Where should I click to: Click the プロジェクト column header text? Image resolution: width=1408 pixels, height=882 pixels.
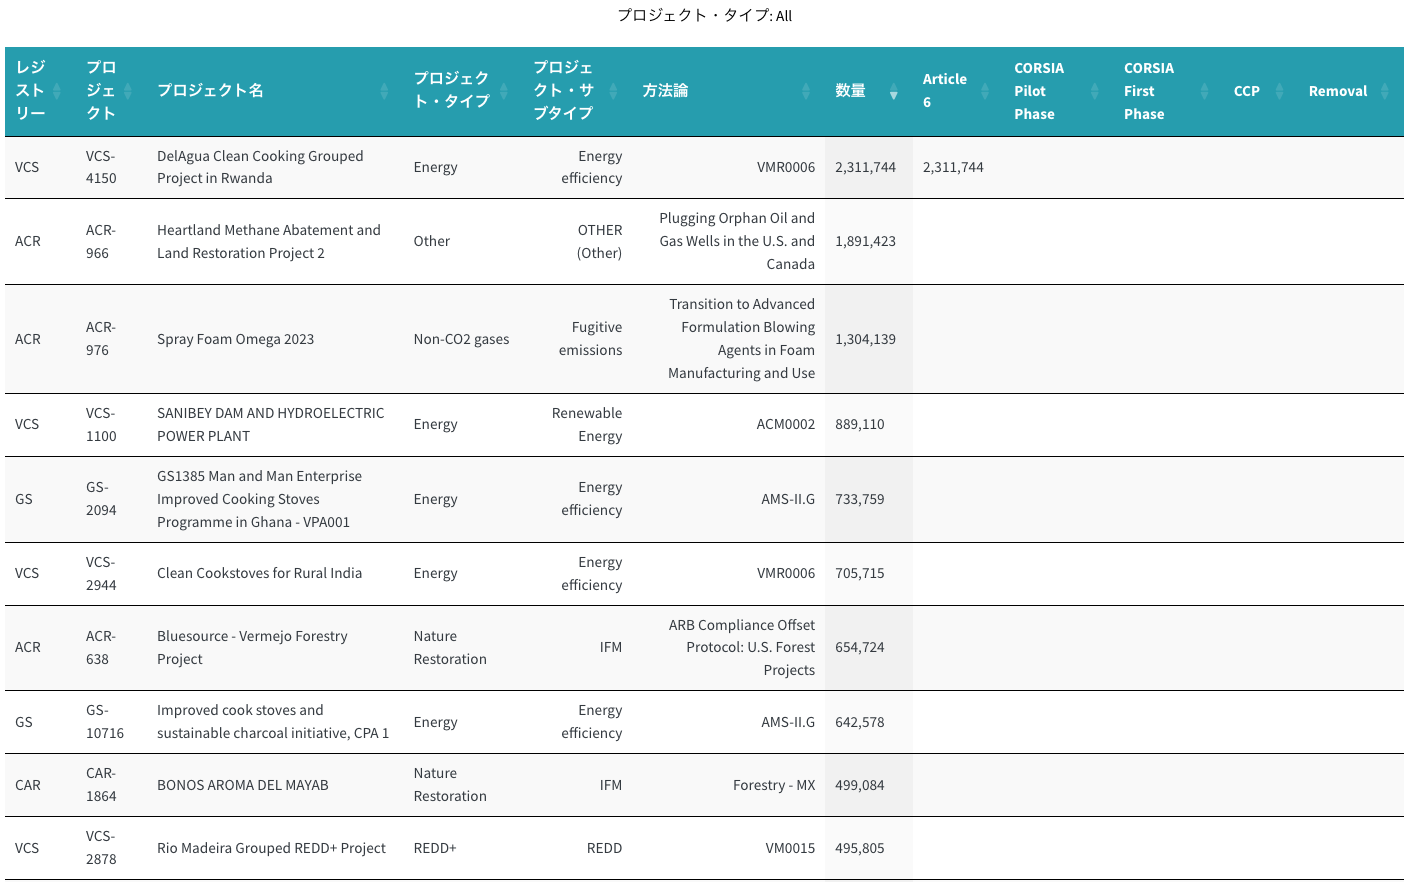click(101, 91)
